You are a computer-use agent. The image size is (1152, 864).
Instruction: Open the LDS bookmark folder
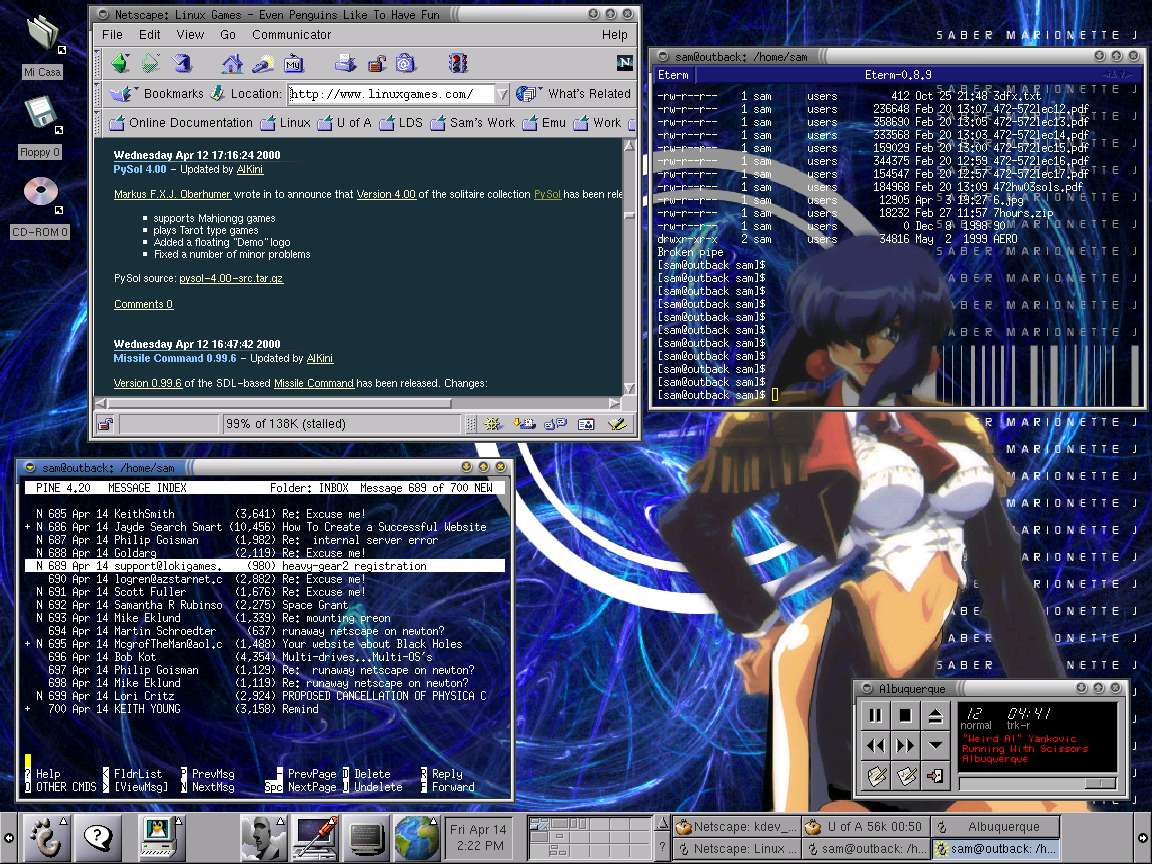click(x=401, y=123)
